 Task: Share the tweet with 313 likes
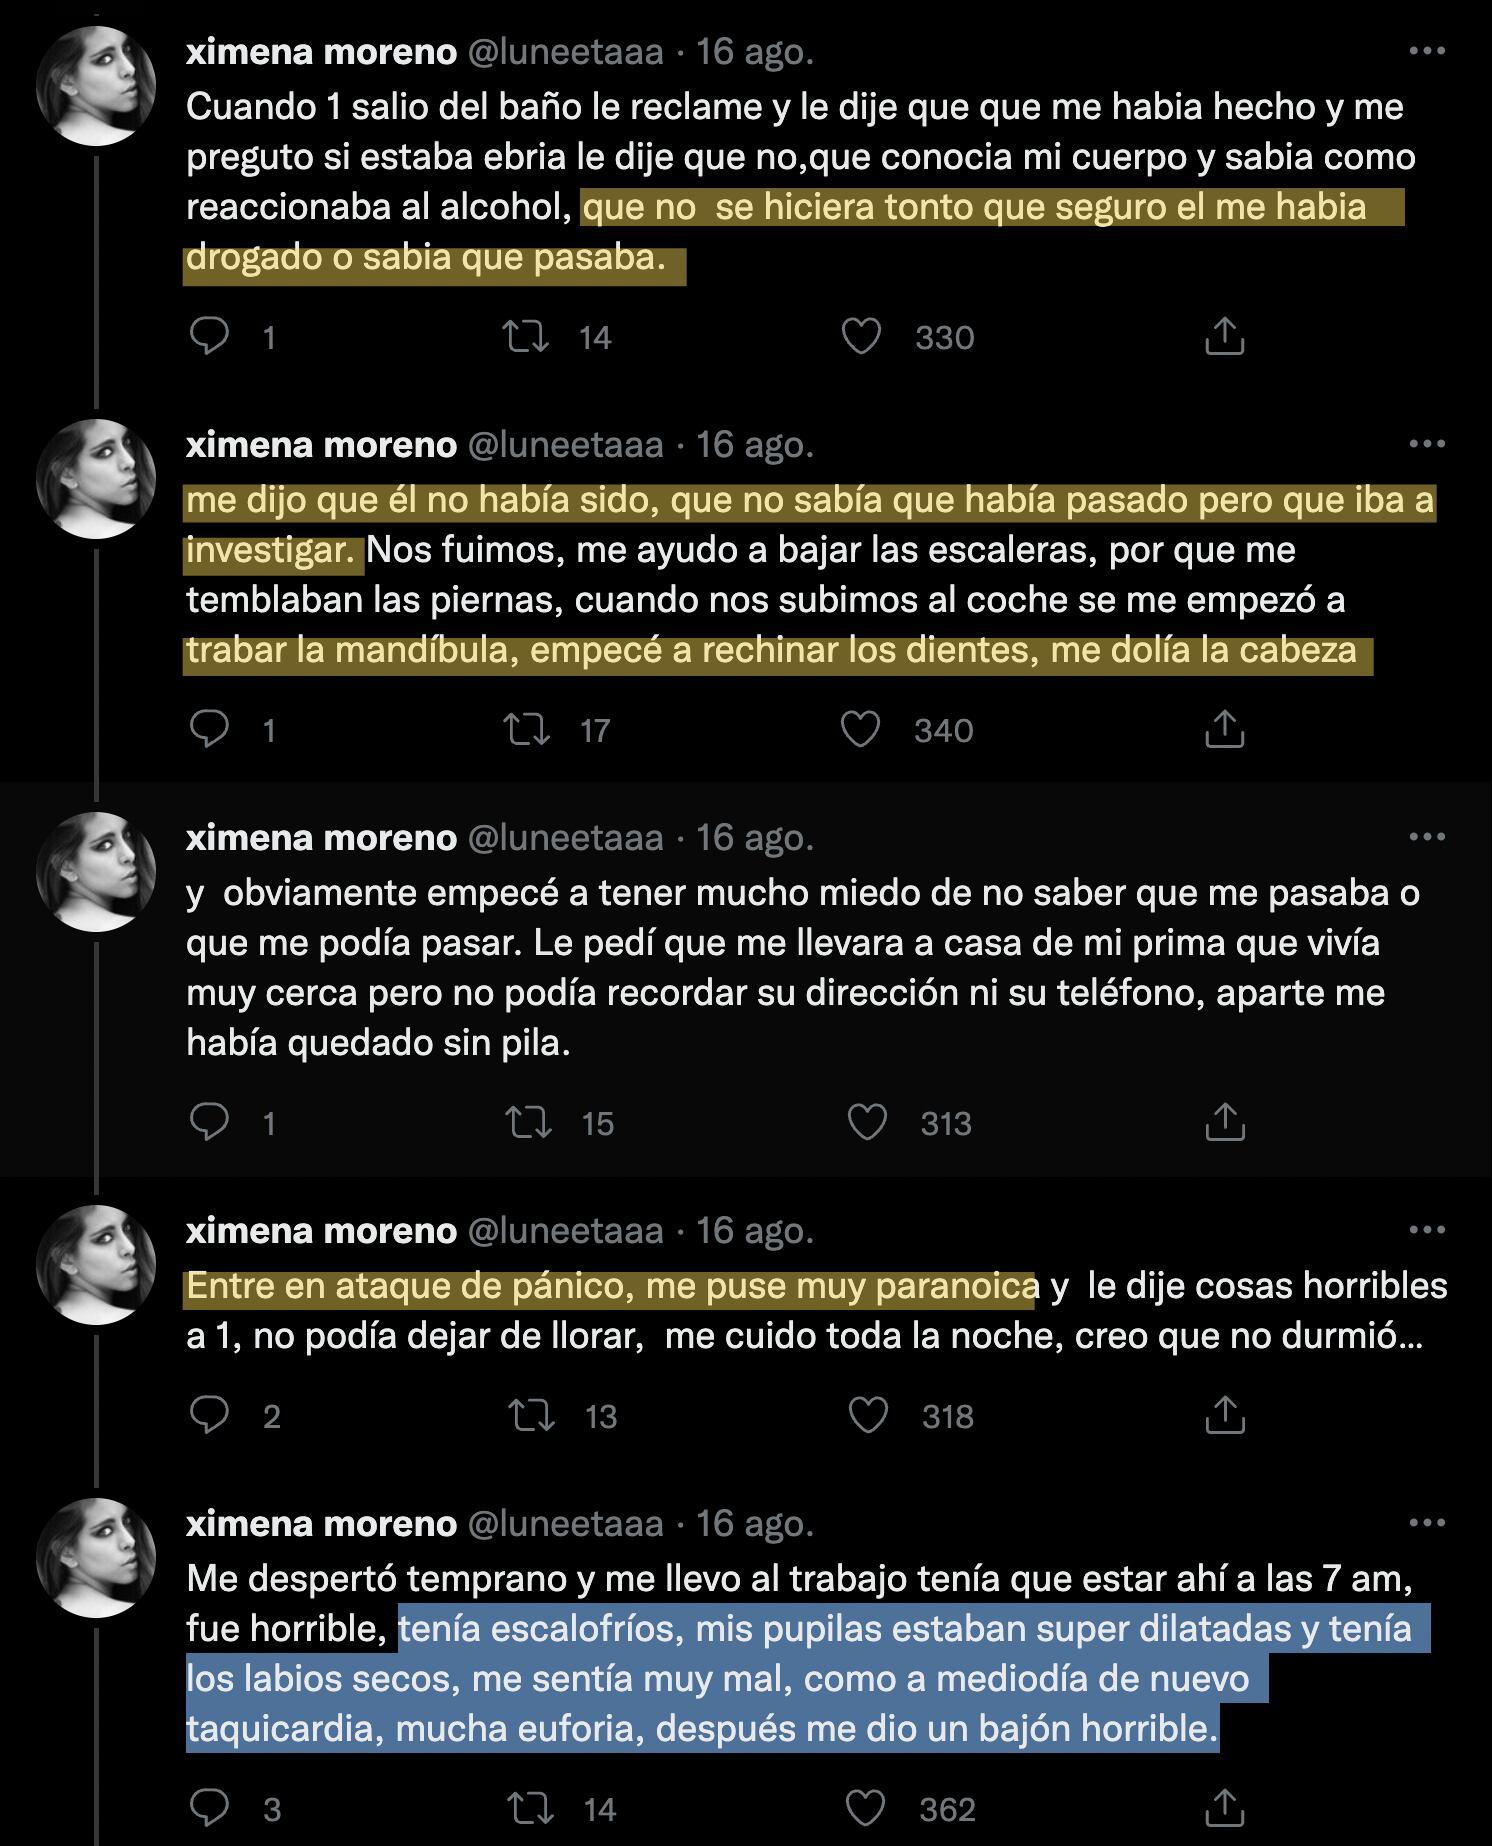(1224, 1123)
